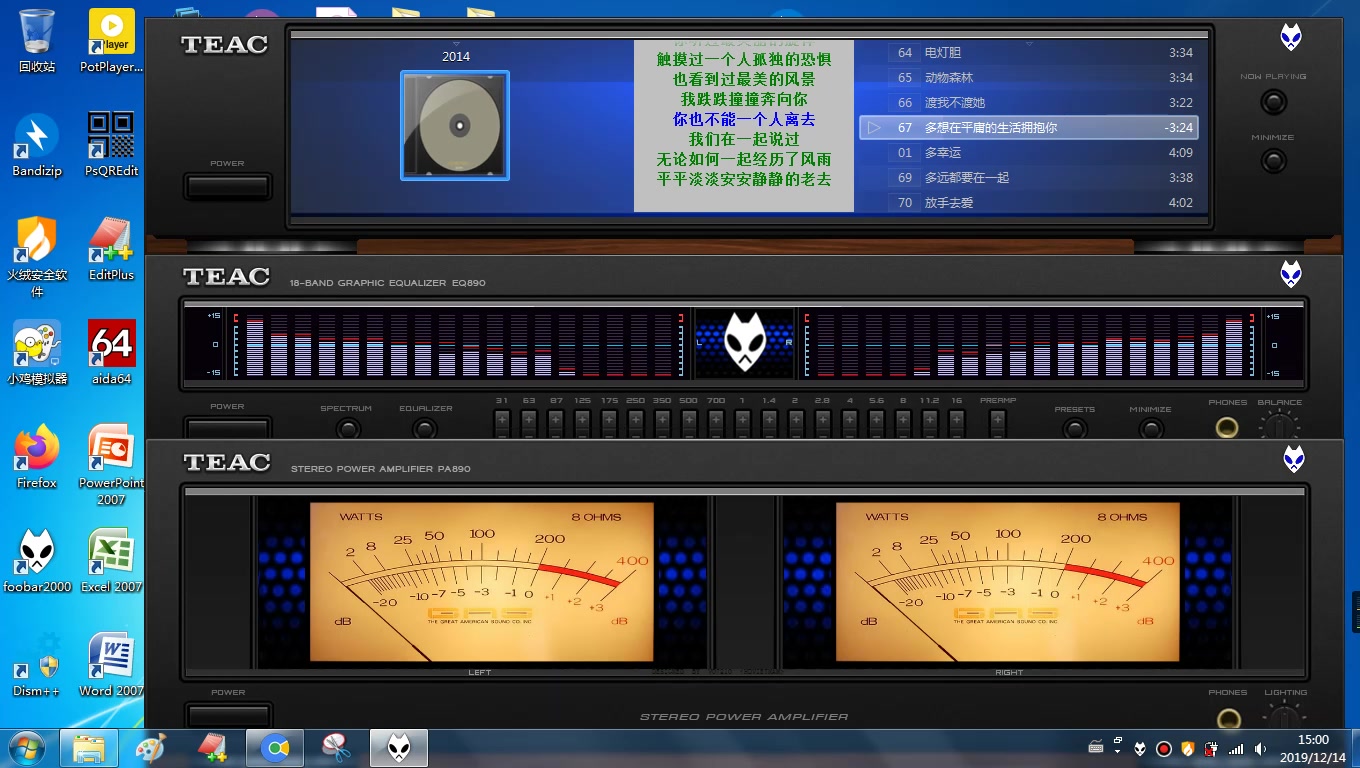Toggle the EQUALIZER knob button

[426, 429]
